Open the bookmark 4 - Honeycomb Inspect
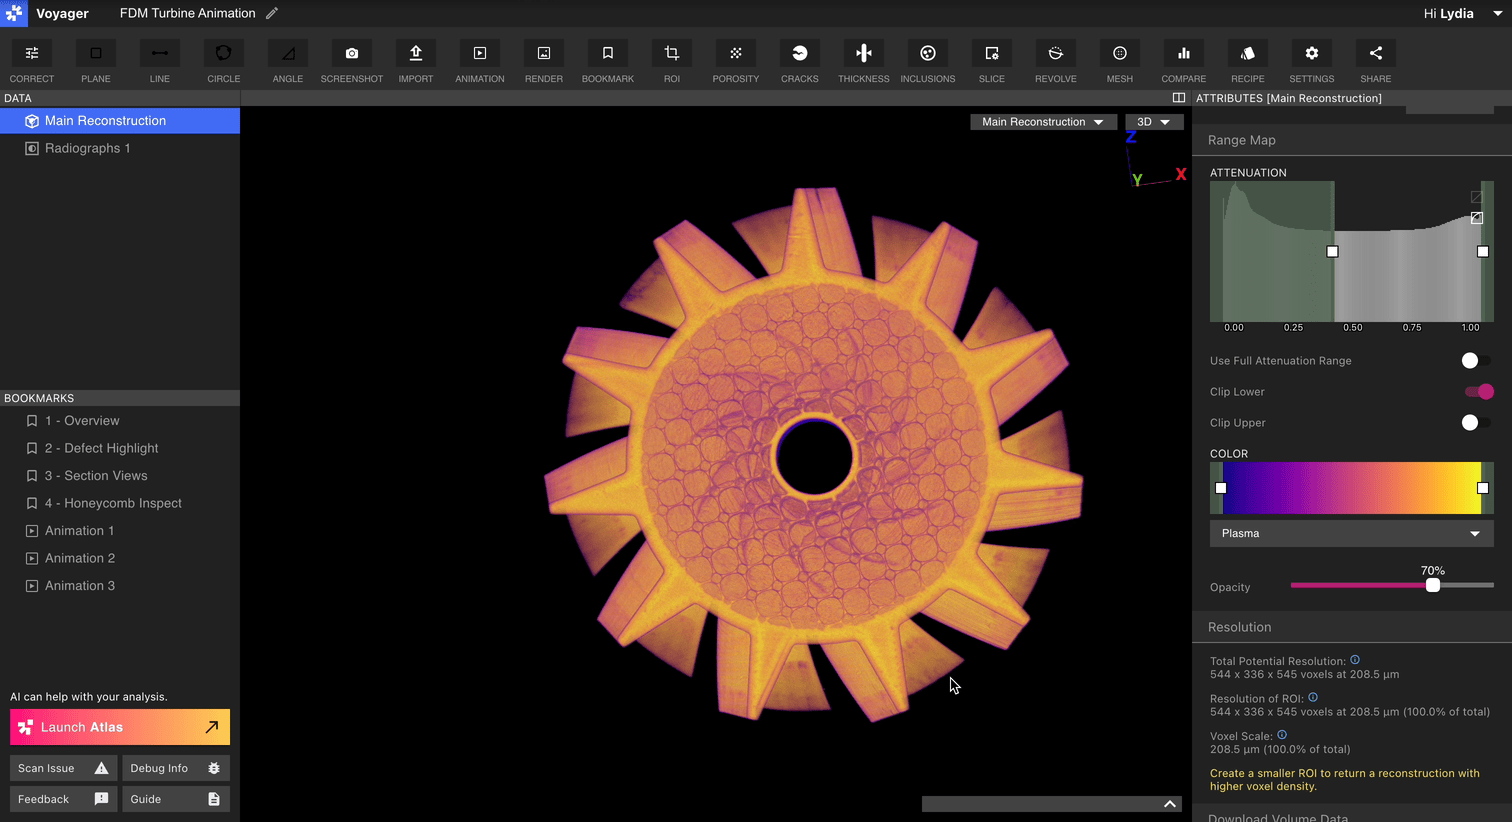This screenshot has width=1512, height=822. click(x=113, y=502)
